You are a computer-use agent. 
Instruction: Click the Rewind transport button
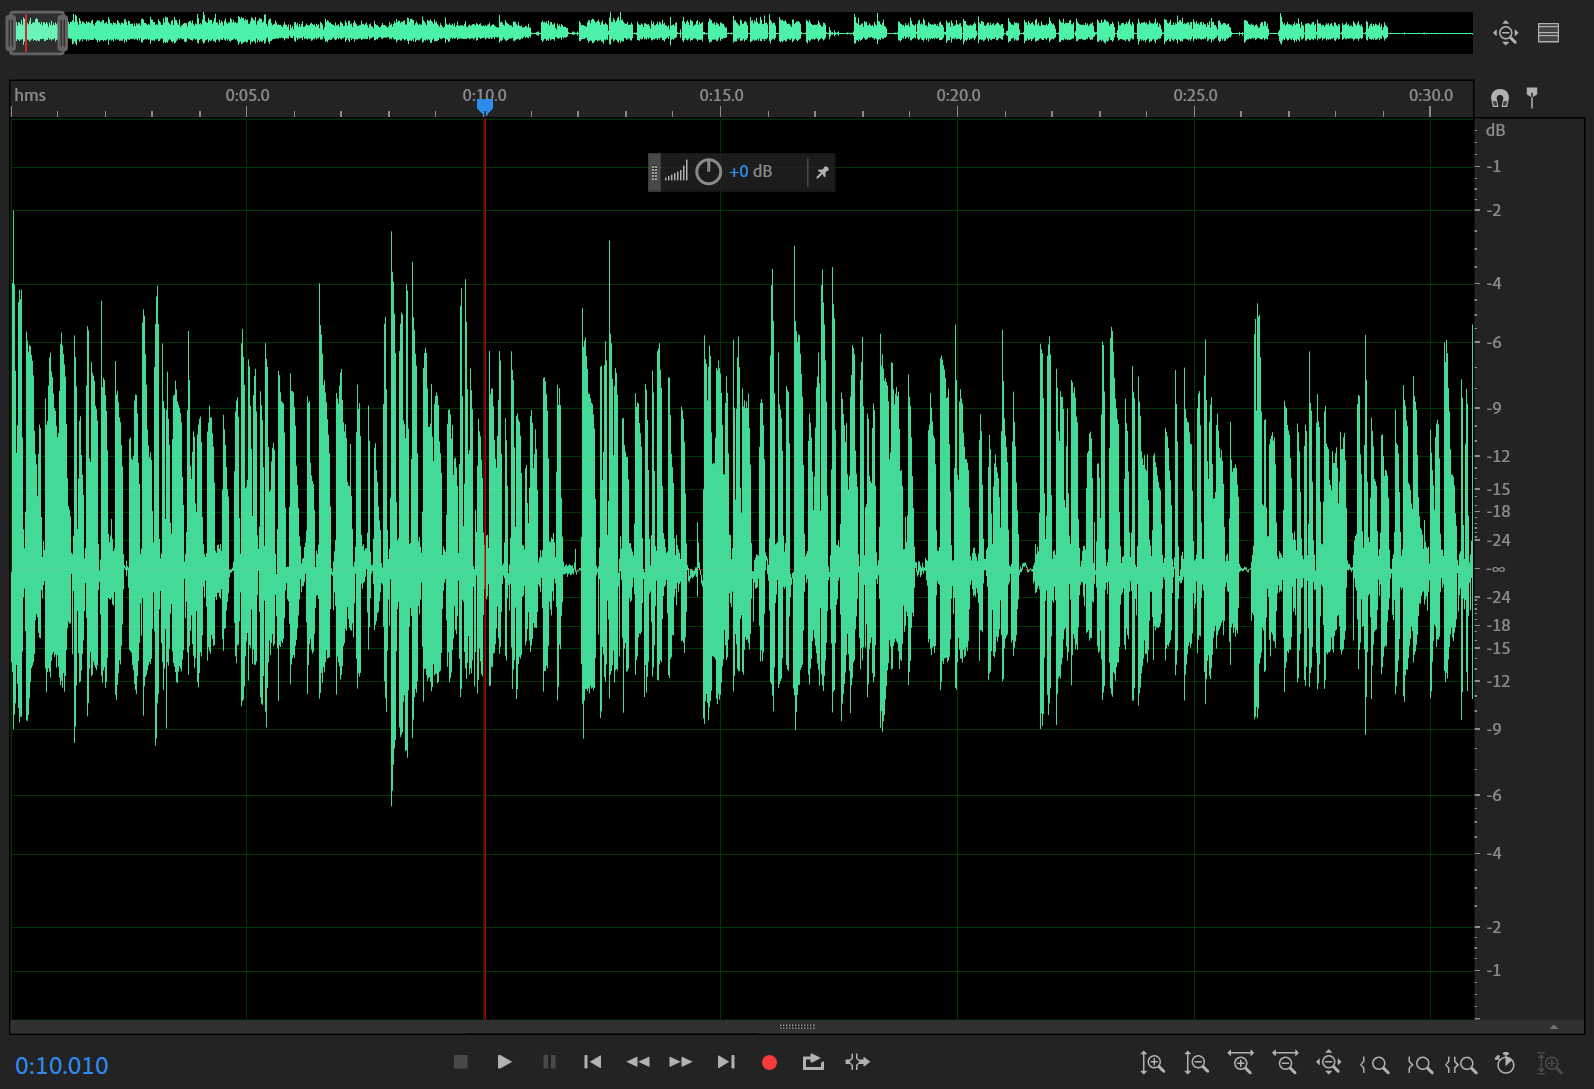coord(638,1062)
